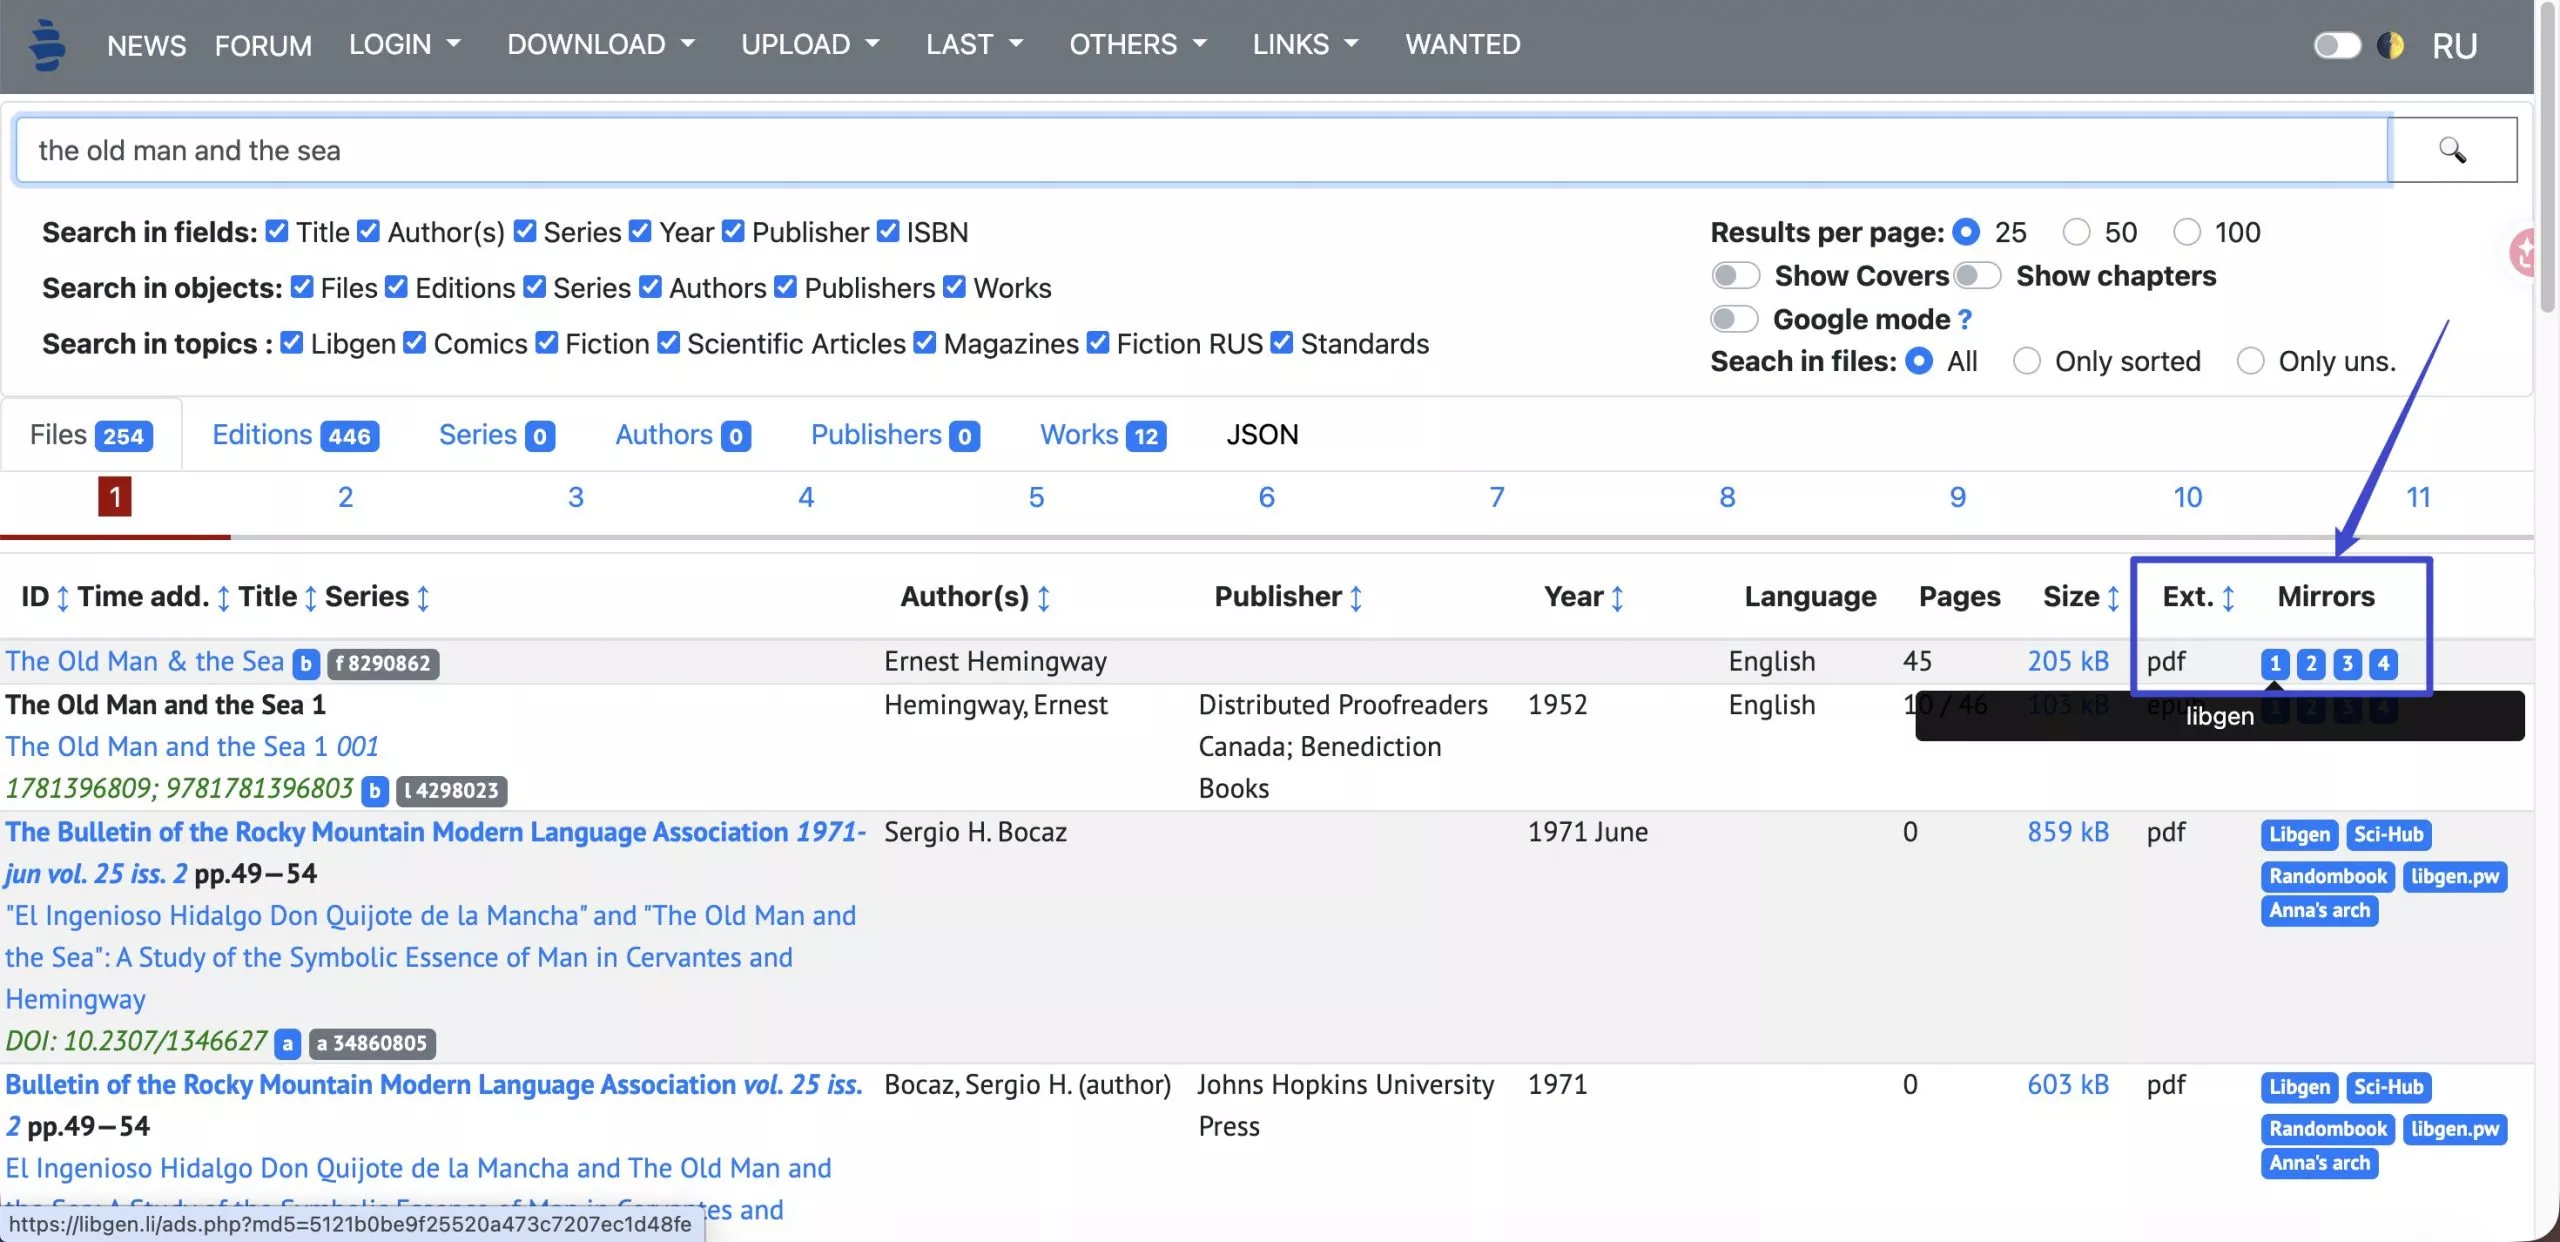Click the Libgen ship logo icon

pyautogui.click(x=46, y=45)
